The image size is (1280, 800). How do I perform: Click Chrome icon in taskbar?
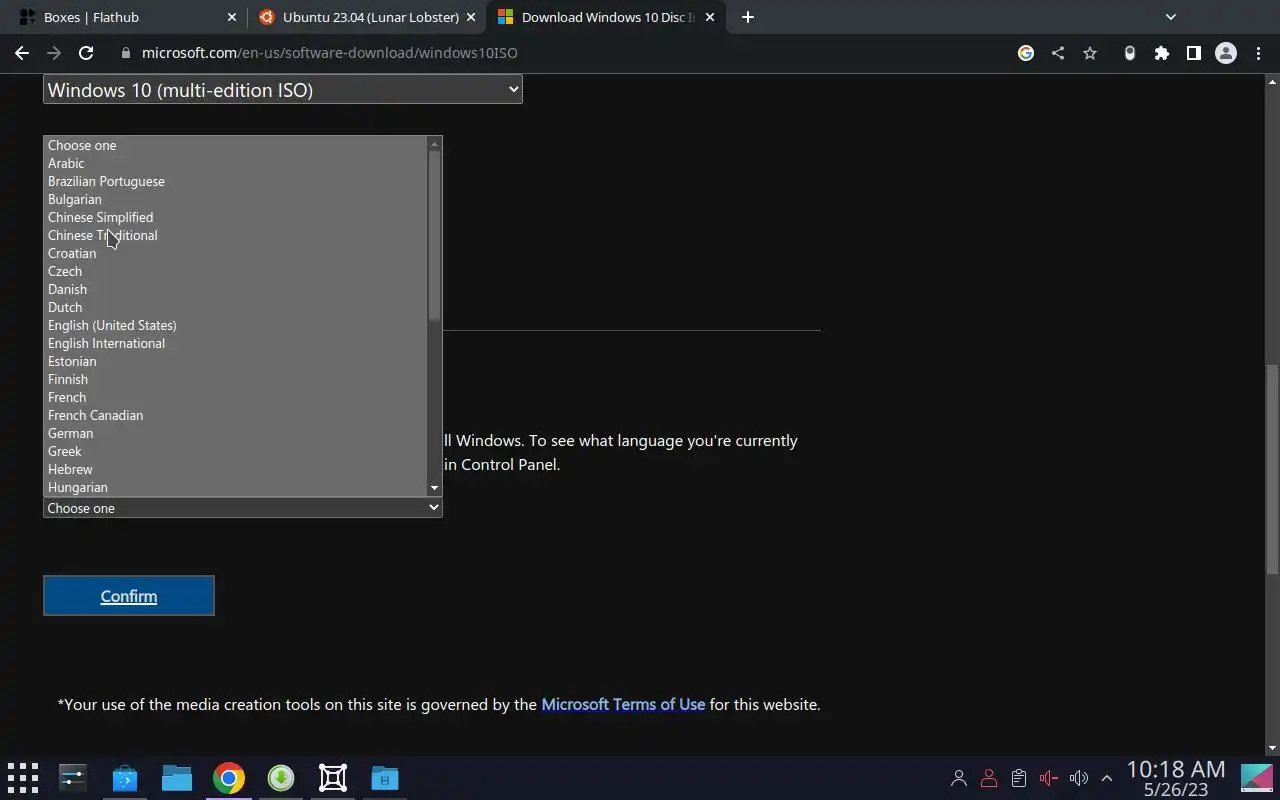(229, 778)
